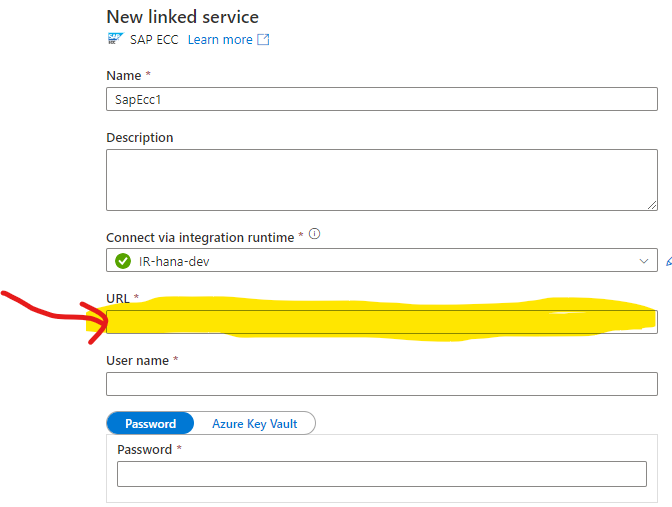Click the external link icon beside Learn more

[x=264, y=40]
